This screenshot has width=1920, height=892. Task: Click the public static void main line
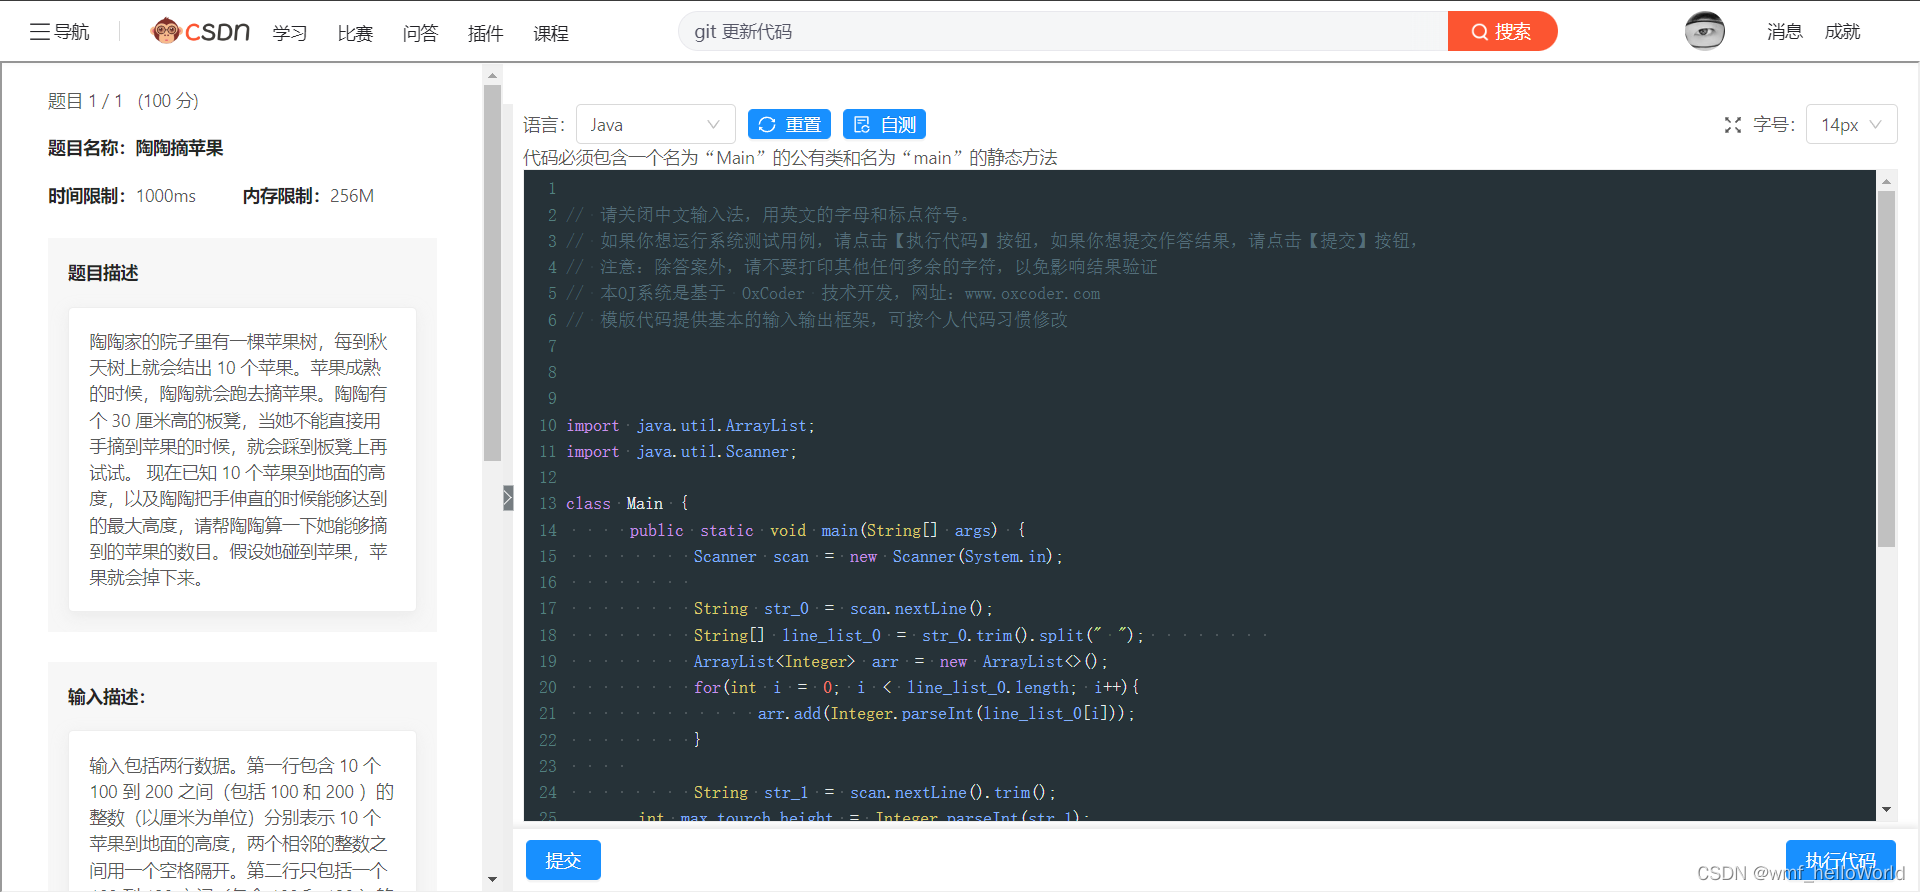point(827,530)
